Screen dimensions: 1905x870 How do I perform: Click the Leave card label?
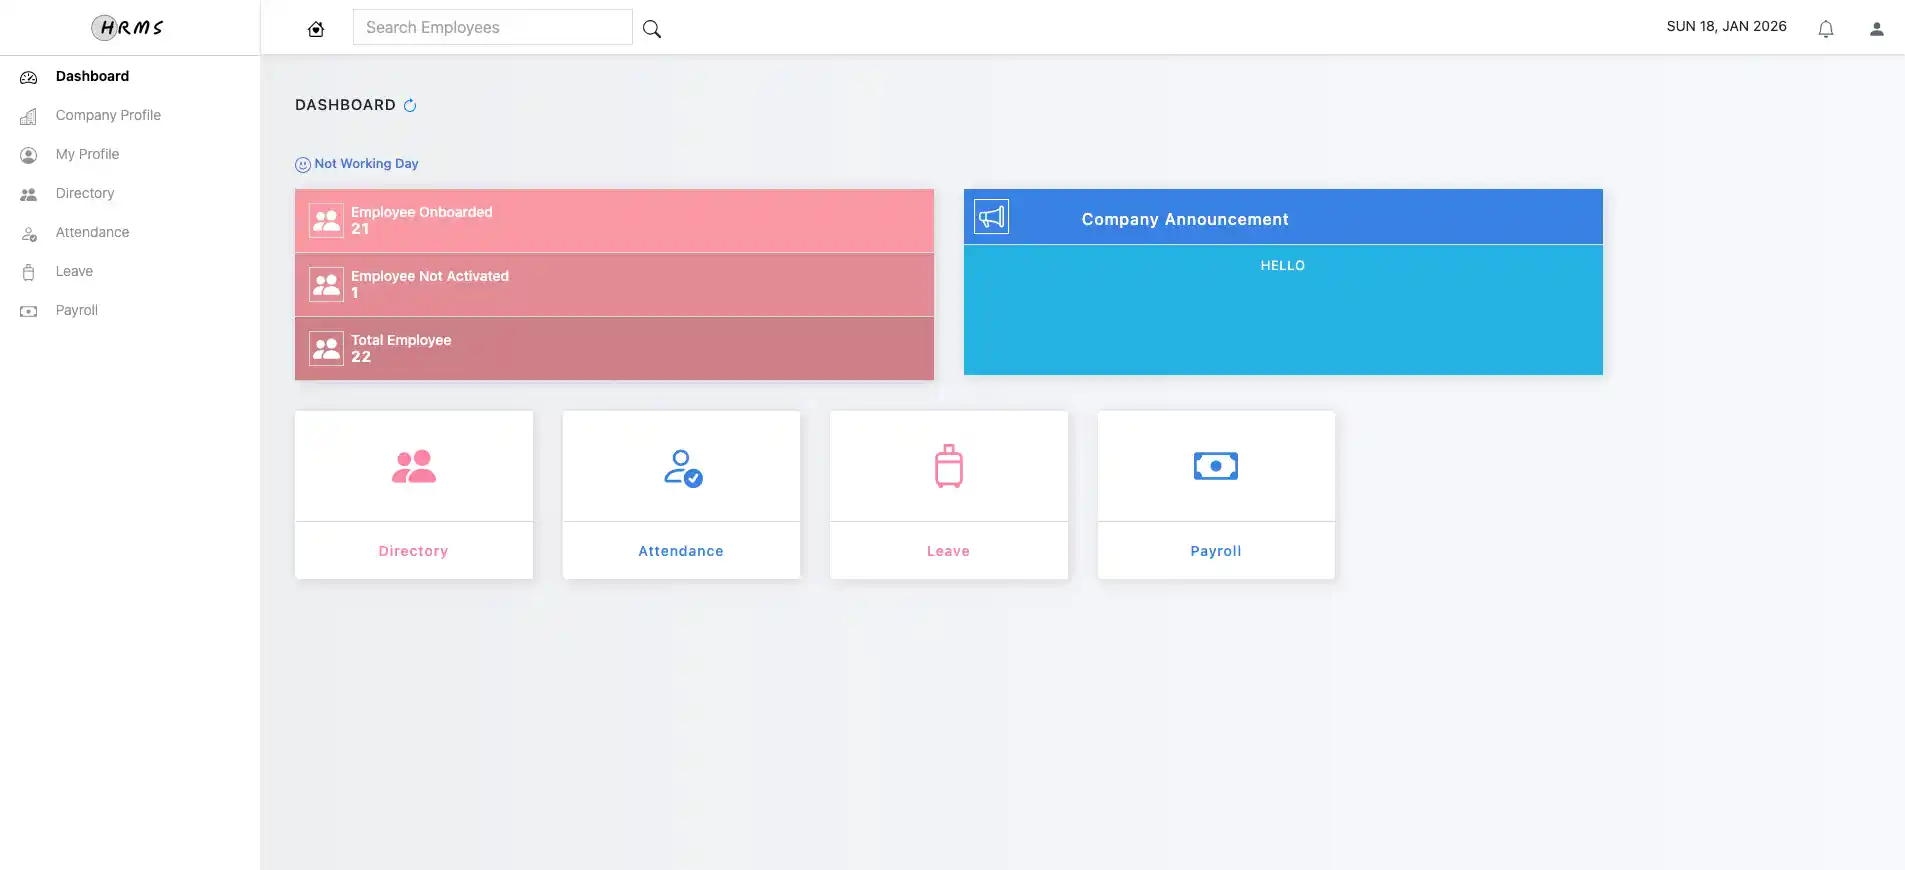coord(948,551)
